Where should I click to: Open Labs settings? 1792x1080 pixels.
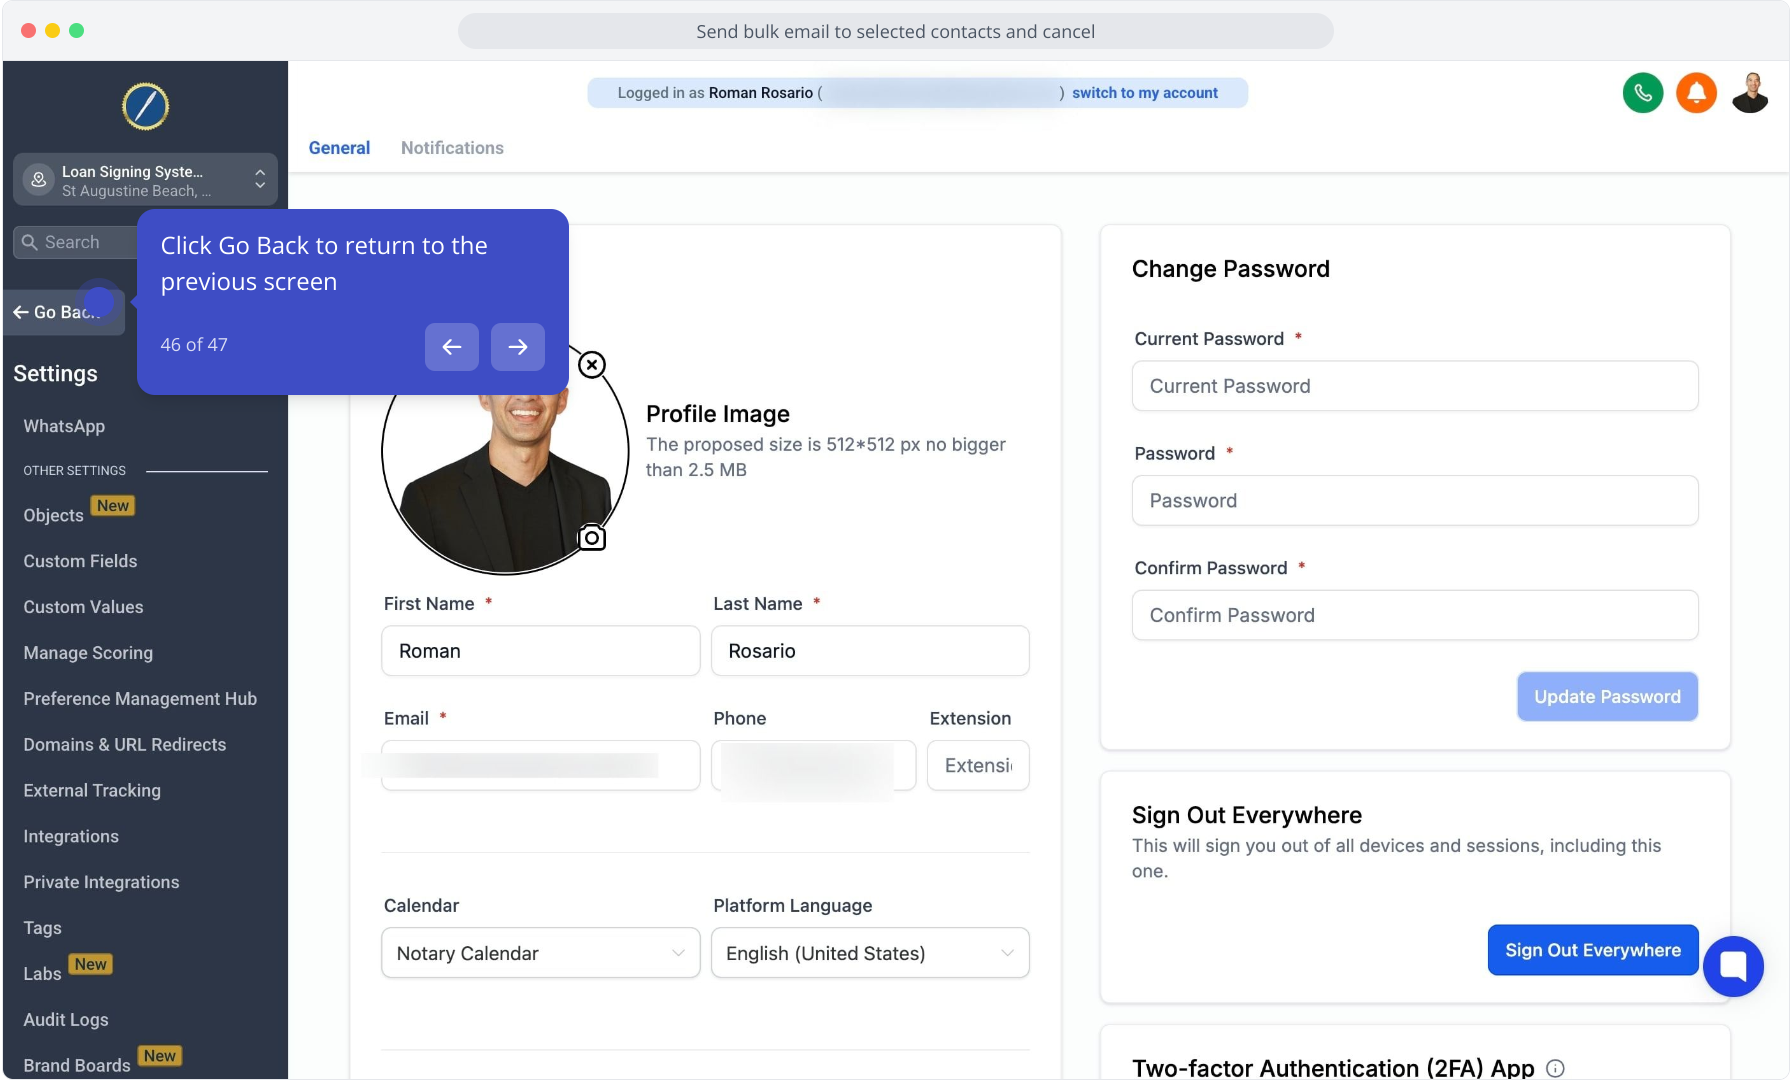pos(42,974)
